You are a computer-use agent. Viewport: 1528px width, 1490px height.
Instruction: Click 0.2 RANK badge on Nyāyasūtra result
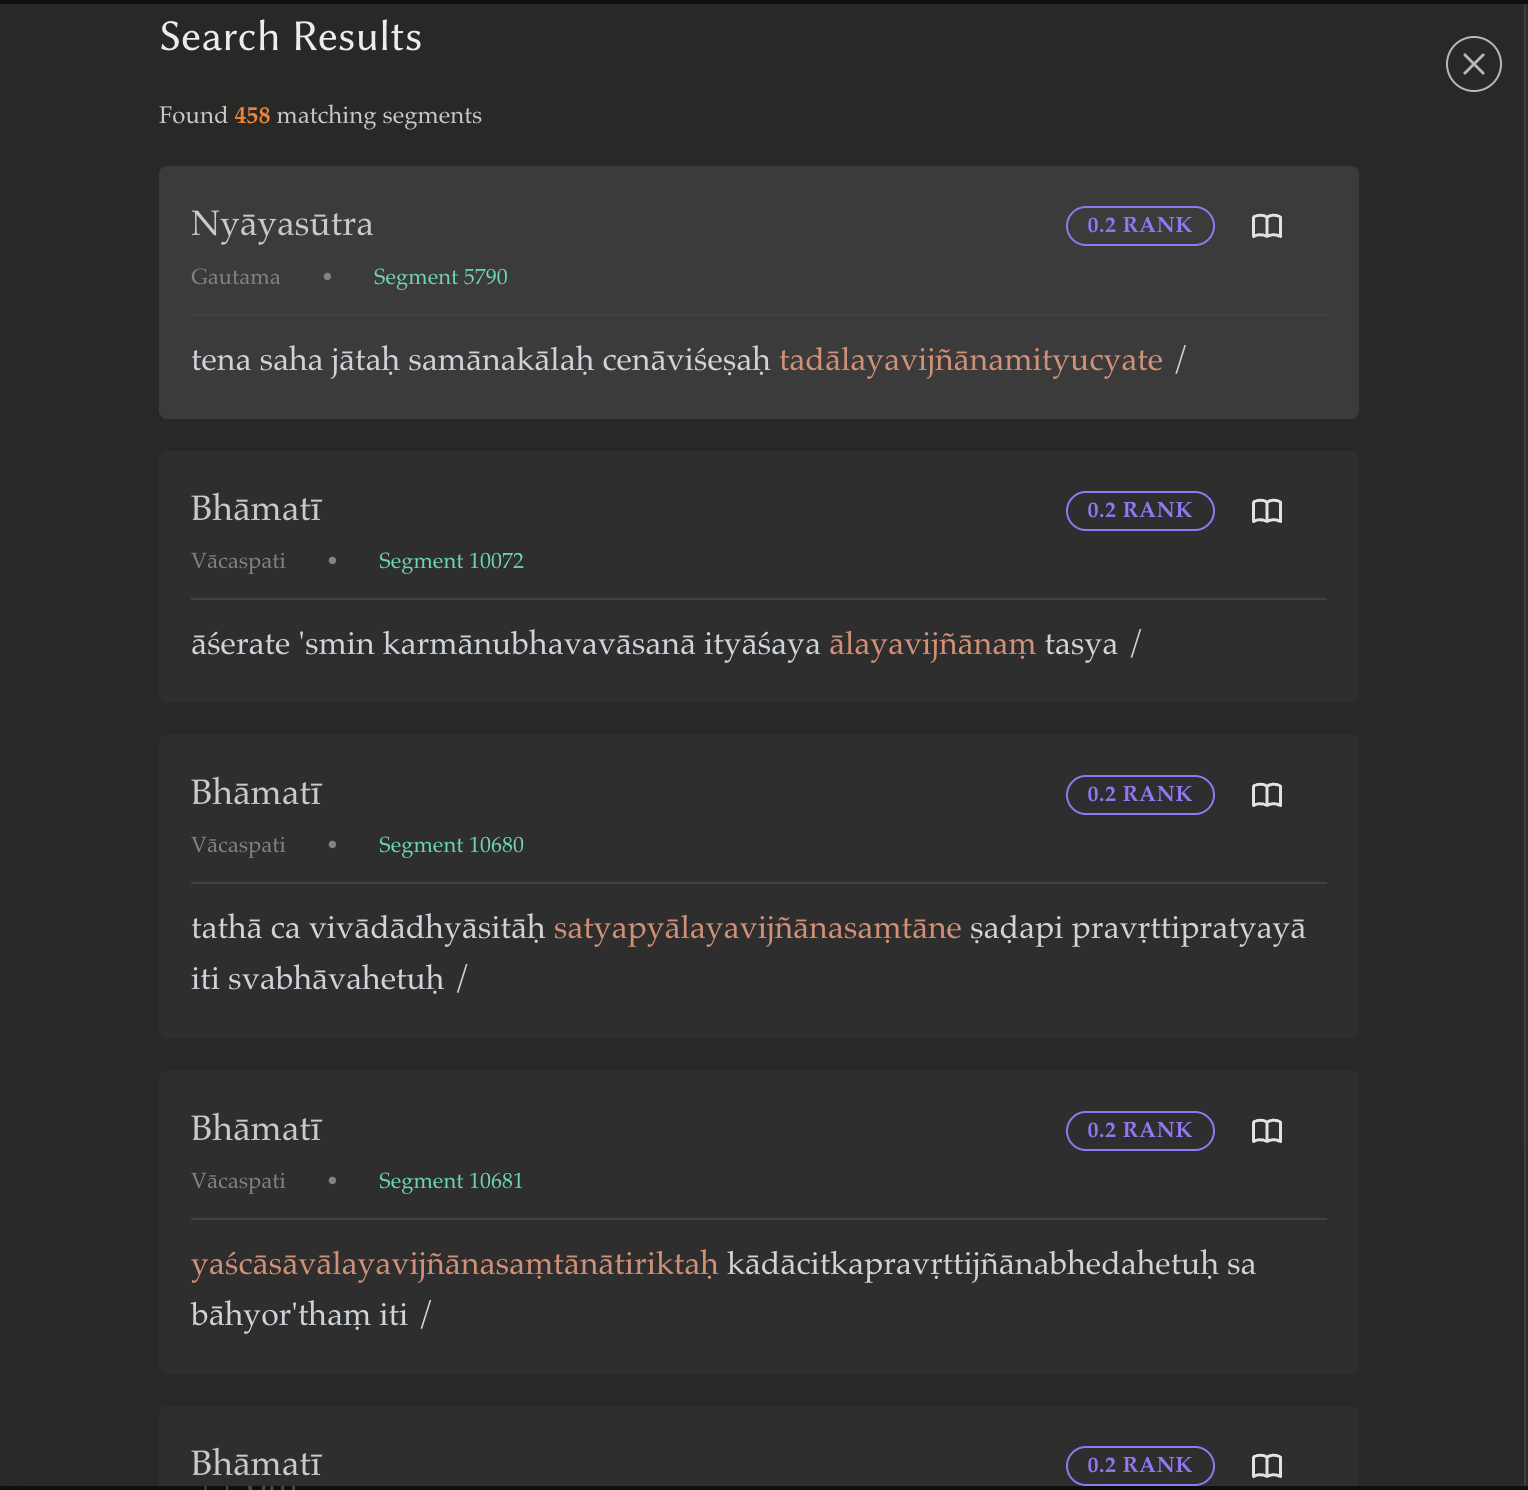(x=1139, y=226)
